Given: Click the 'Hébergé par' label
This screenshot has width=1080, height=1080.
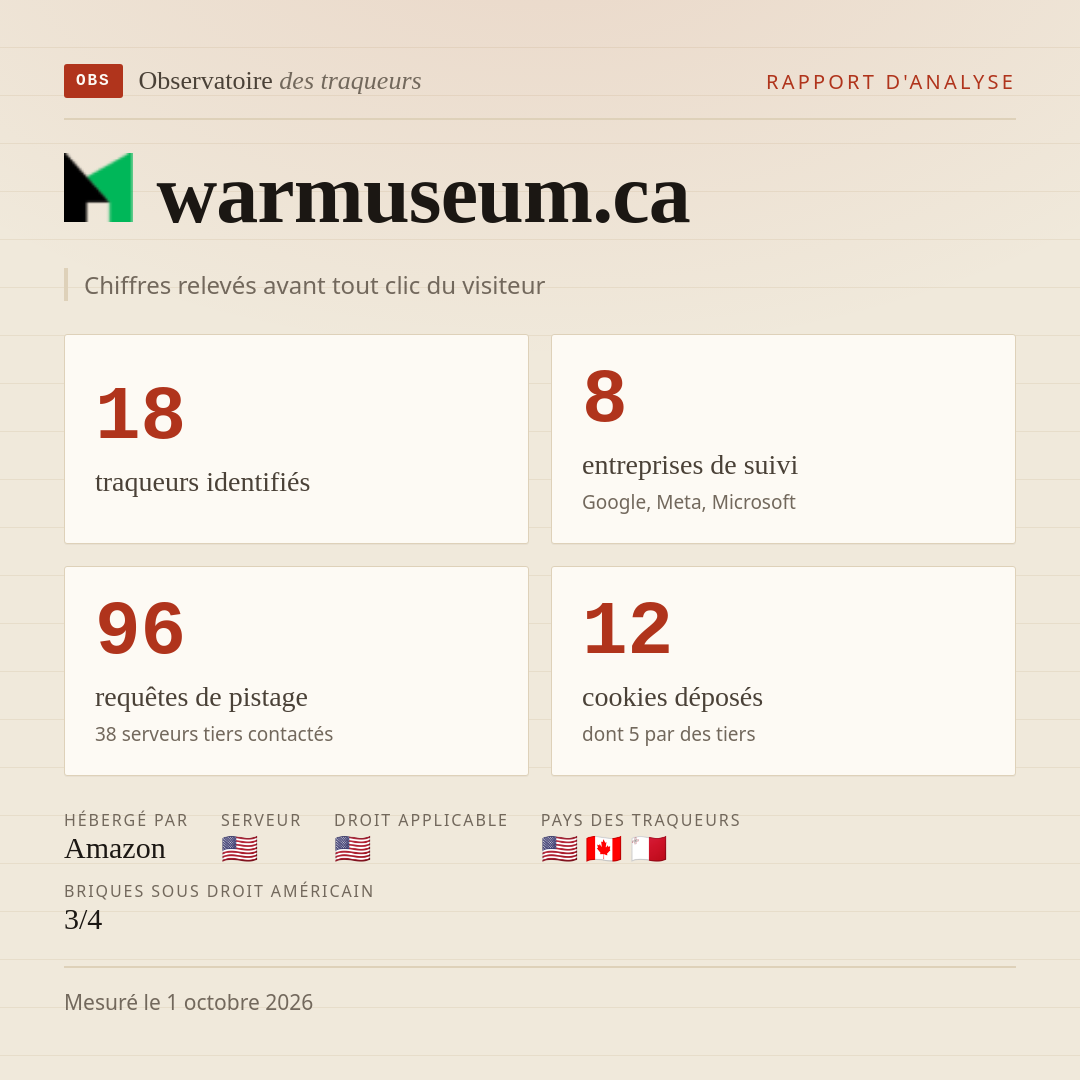Looking at the screenshot, I should [126, 820].
